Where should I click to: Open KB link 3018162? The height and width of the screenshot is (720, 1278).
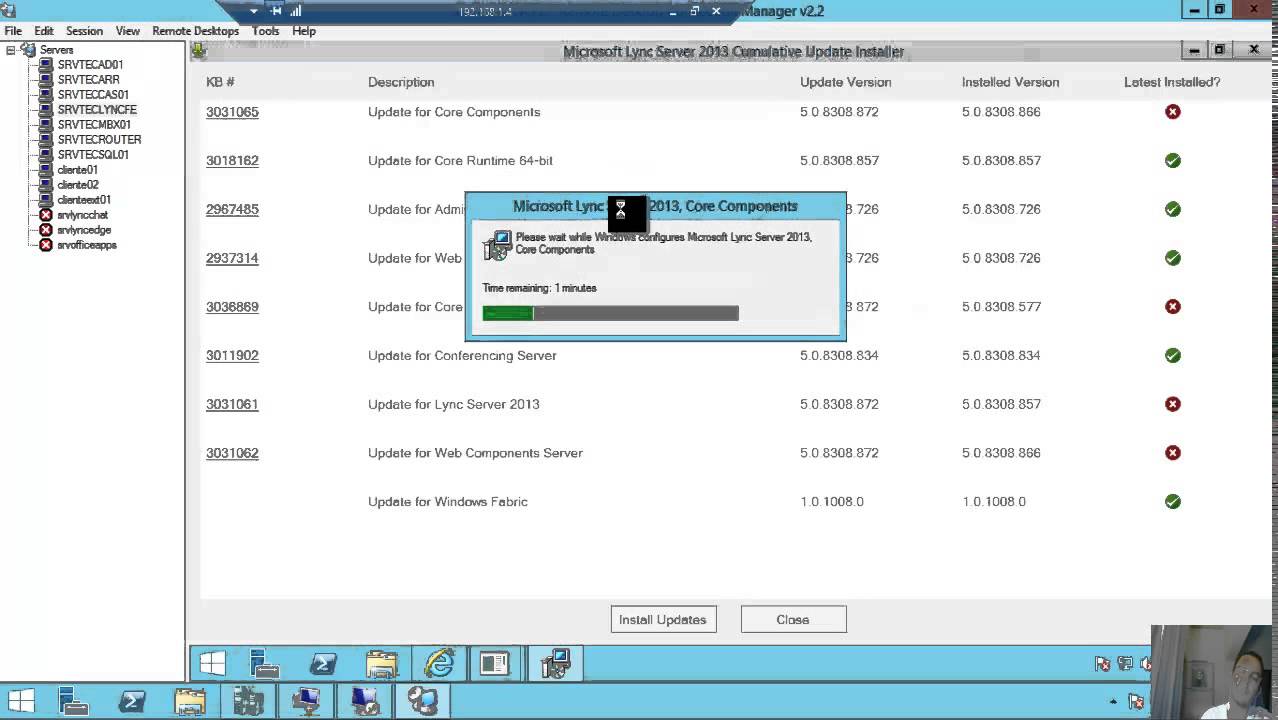tap(232, 161)
